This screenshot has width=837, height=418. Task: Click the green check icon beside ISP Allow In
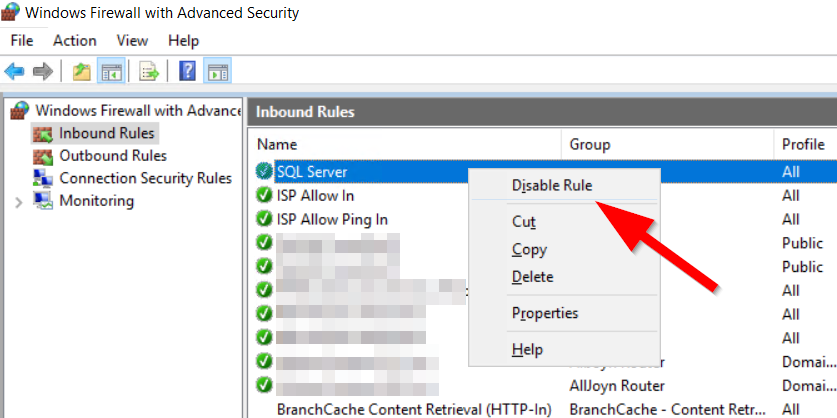tap(264, 195)
